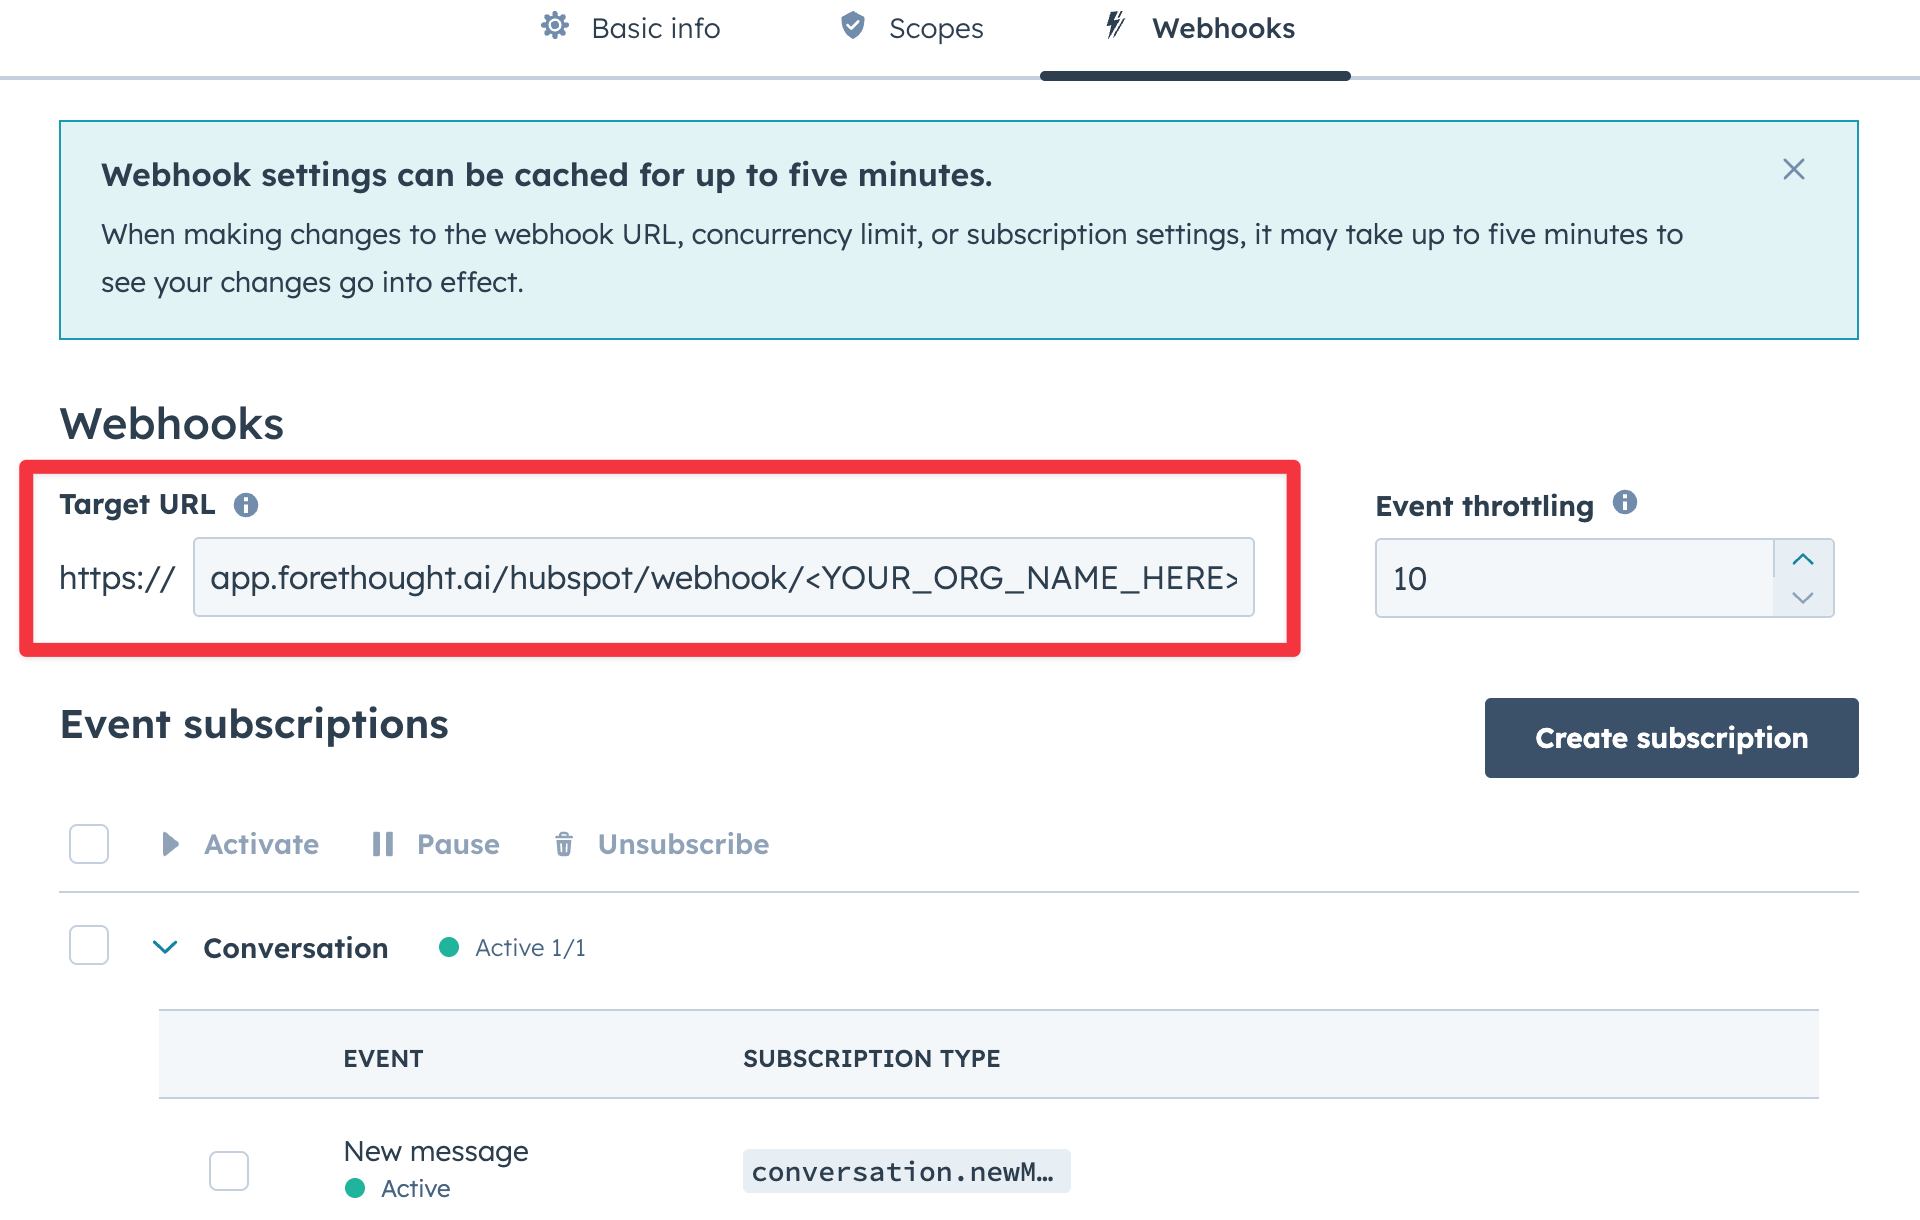Click the Active status under New message
Image resolution: width=1920 pixels, height=1220 pixels.
point(415,1188)
